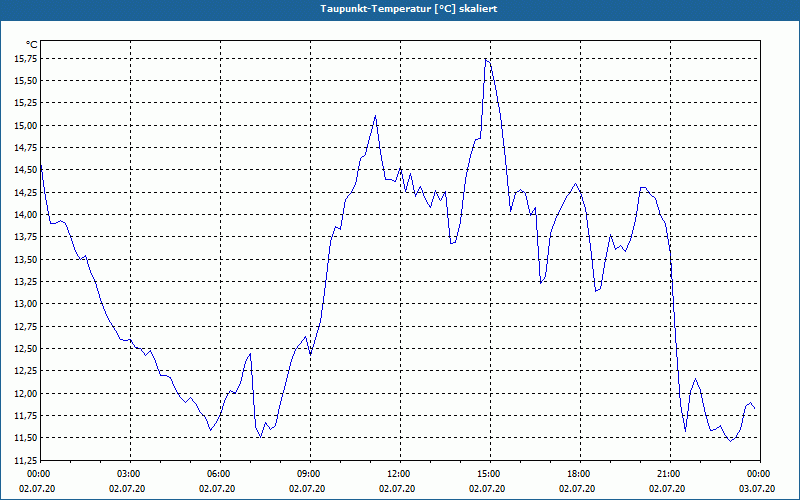Select the 03.07.20 date label
This screenshot has width=800, height=500.
(x=757, y=489)
